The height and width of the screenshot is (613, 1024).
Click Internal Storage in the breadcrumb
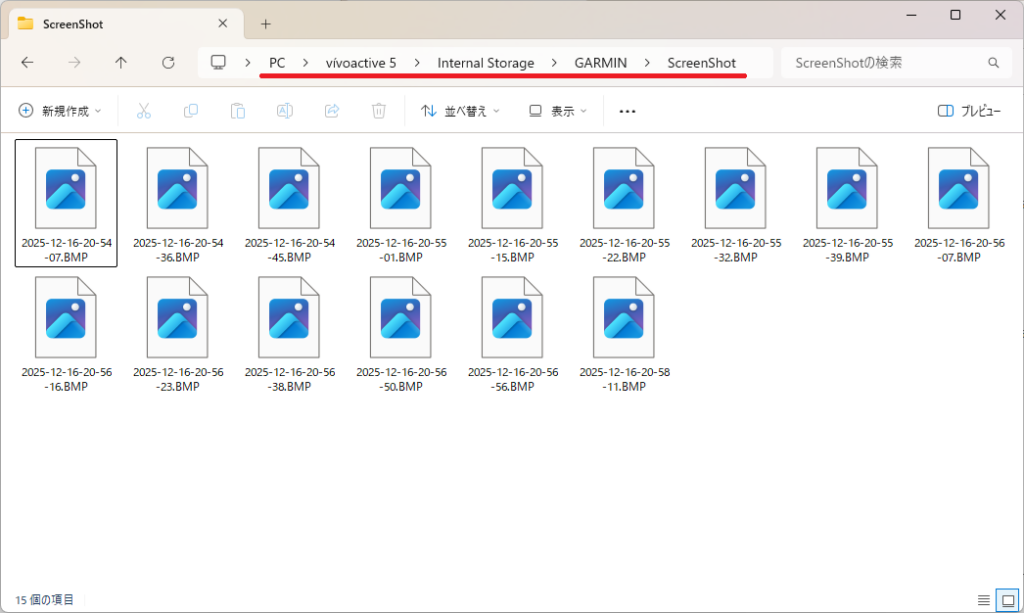[485, 63]
